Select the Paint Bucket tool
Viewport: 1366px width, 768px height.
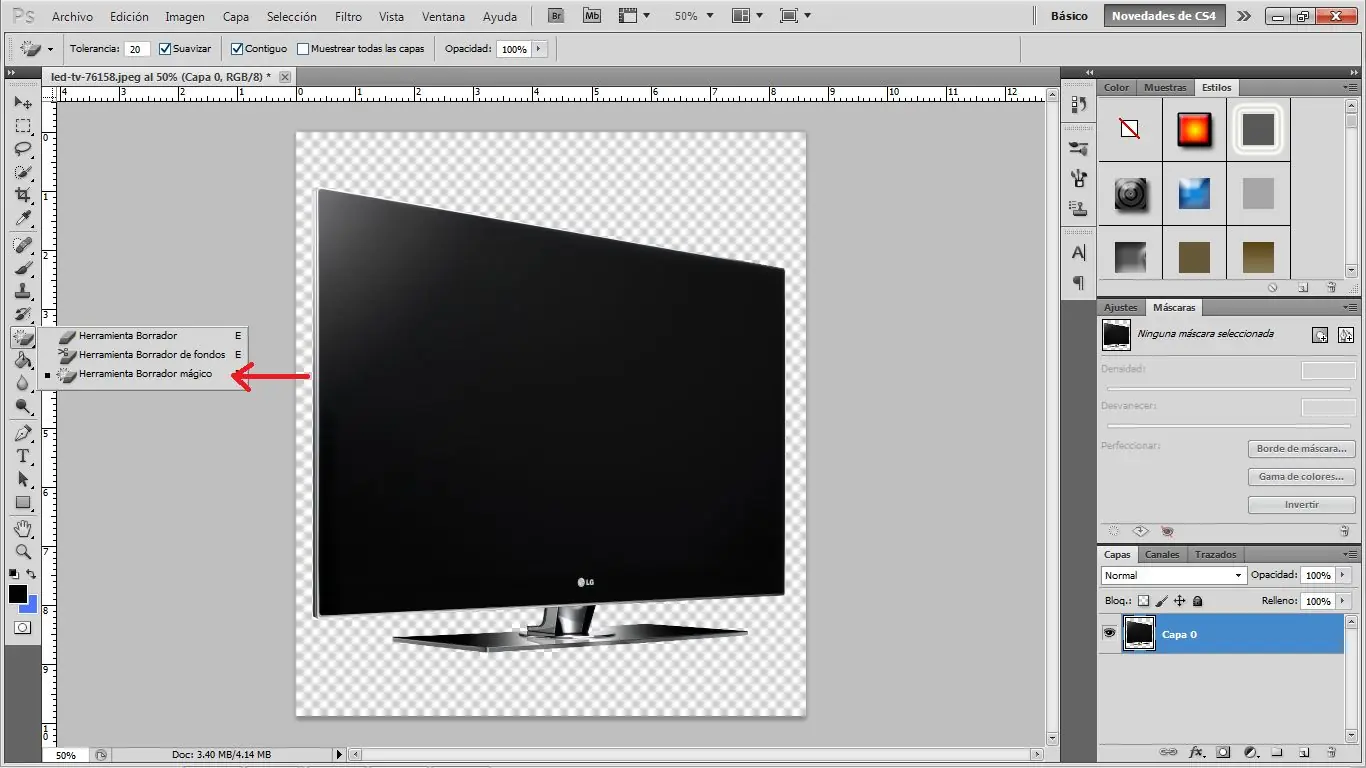(x=22, y=360)
